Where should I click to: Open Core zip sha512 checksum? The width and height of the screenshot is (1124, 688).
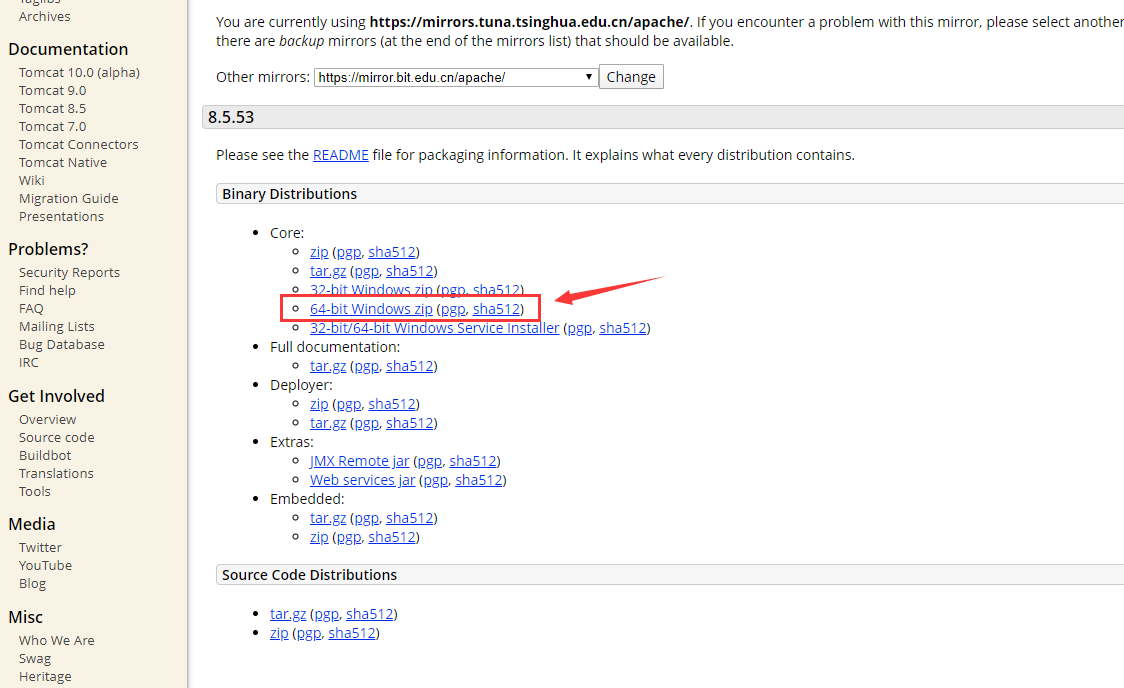tap(392, 252)
